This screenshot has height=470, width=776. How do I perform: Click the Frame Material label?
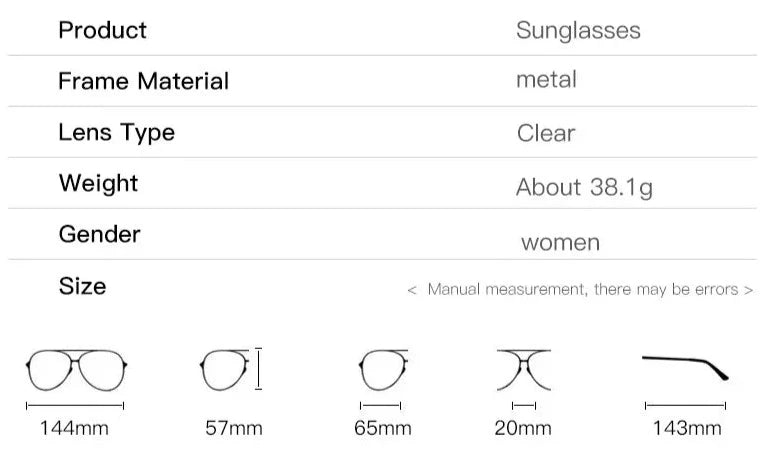point(143,81)
